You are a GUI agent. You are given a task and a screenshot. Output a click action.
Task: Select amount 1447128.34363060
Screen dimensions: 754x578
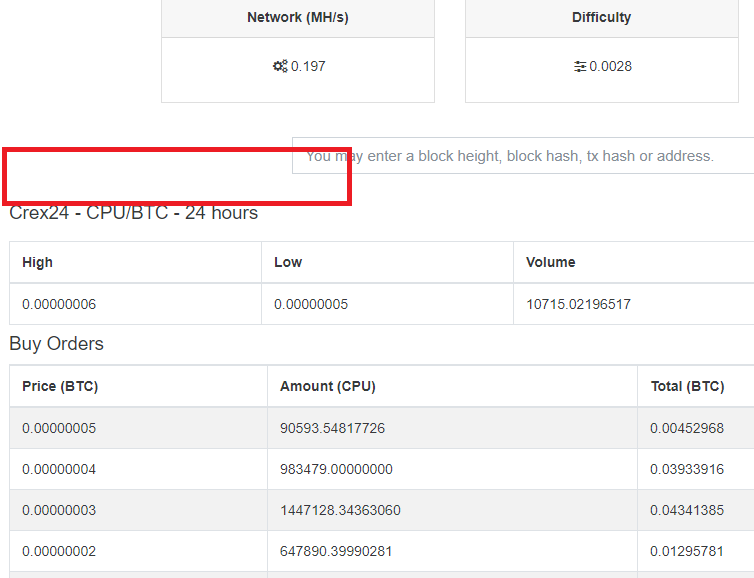tap(340, 510)
